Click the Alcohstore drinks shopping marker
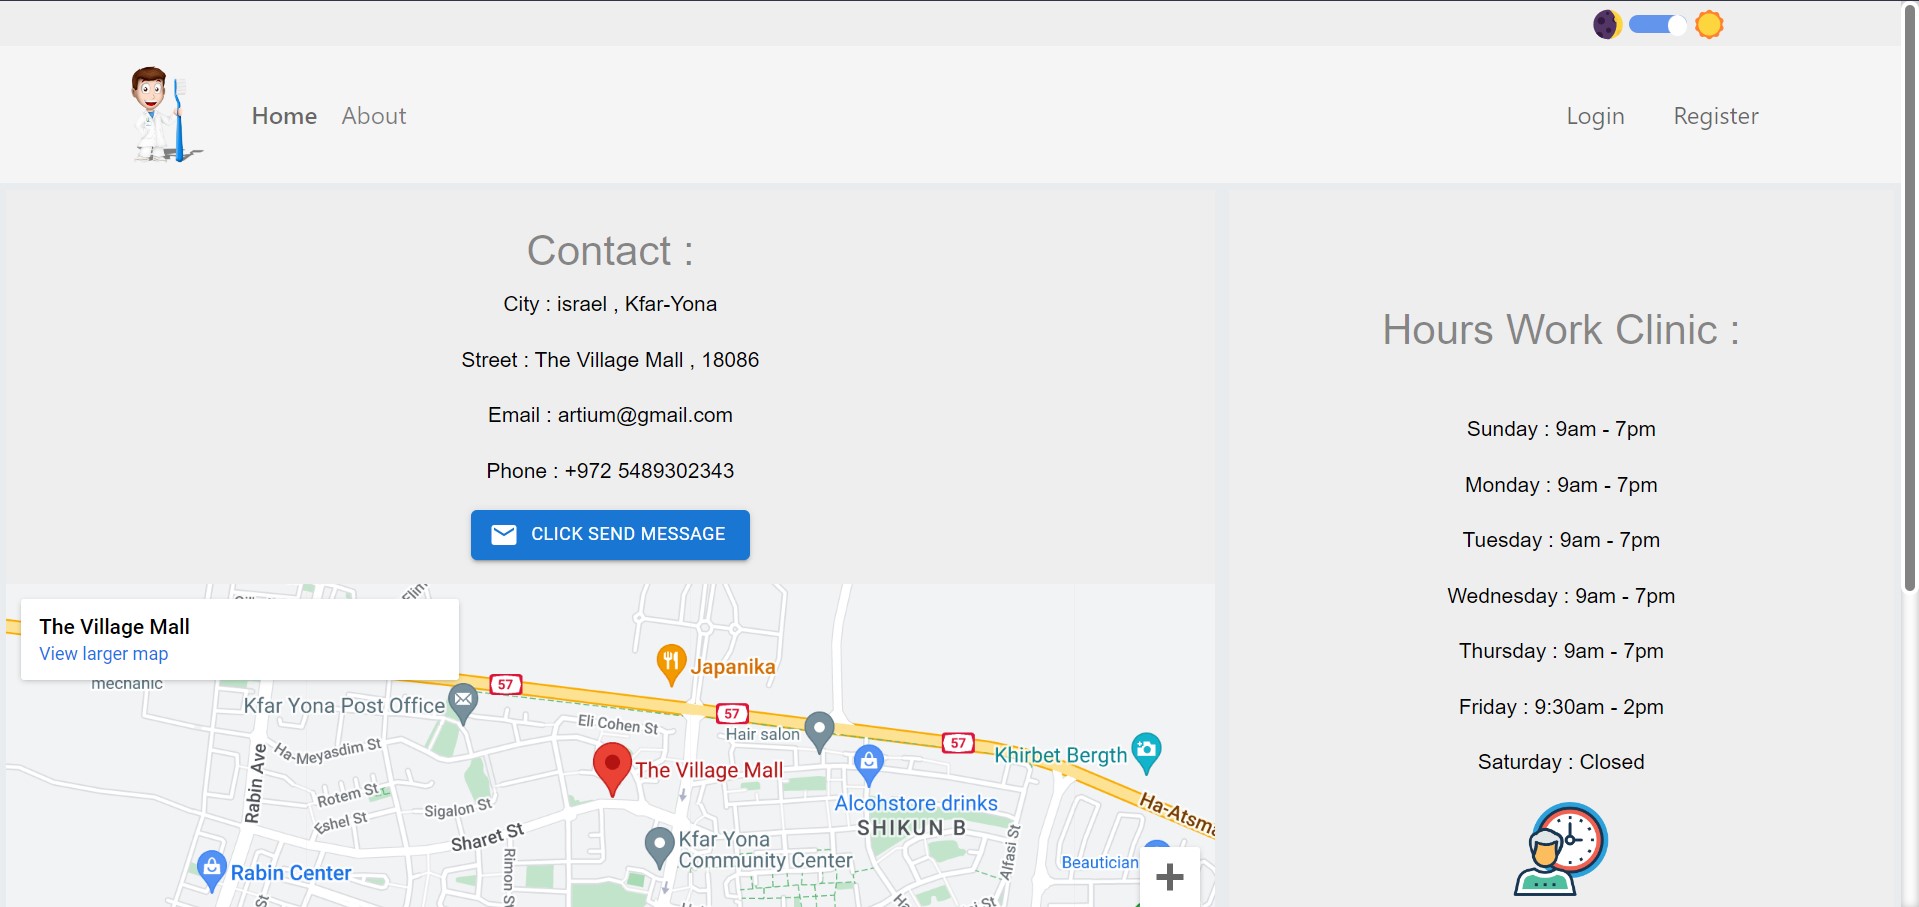1919x907 pixels. coord(869,761)
